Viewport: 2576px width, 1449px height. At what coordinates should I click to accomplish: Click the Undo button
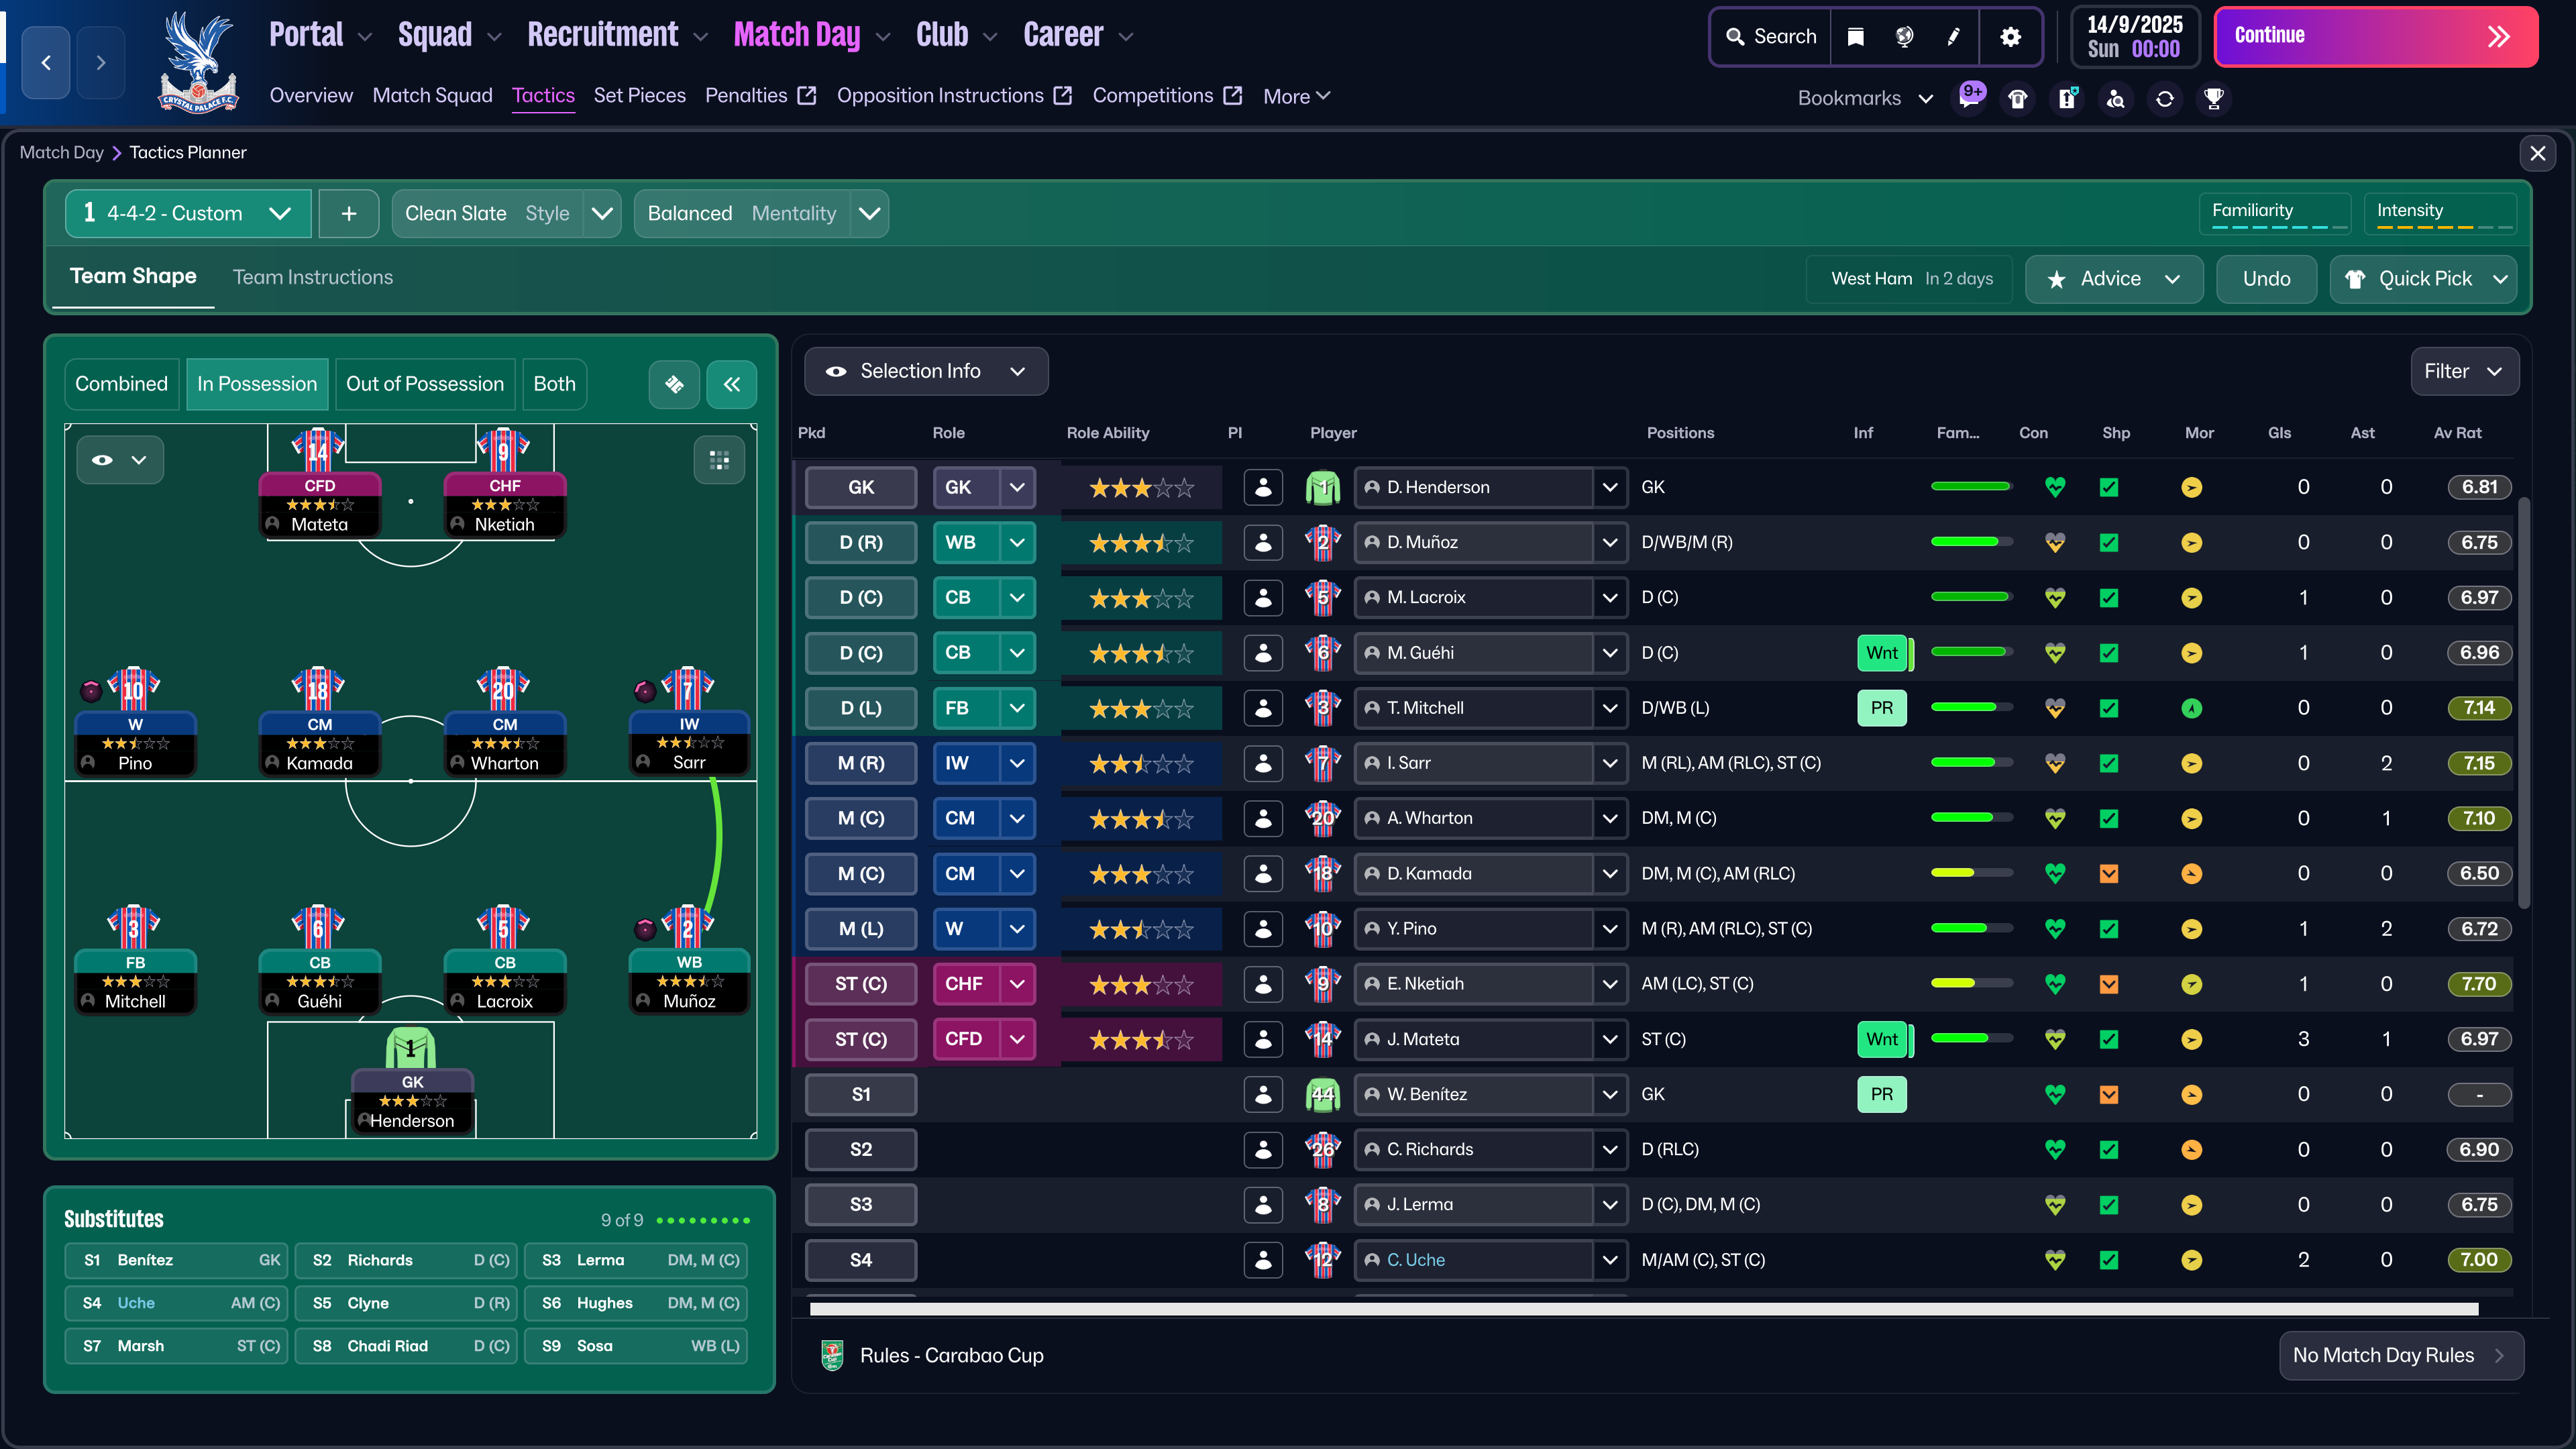click(x=2266, y=279)
